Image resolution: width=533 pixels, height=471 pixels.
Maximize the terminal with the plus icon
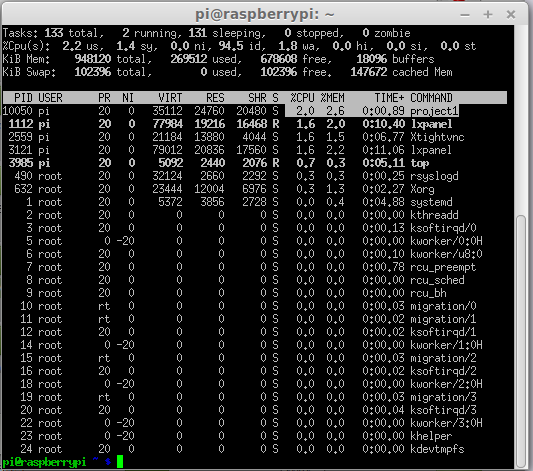coord(488,15)
